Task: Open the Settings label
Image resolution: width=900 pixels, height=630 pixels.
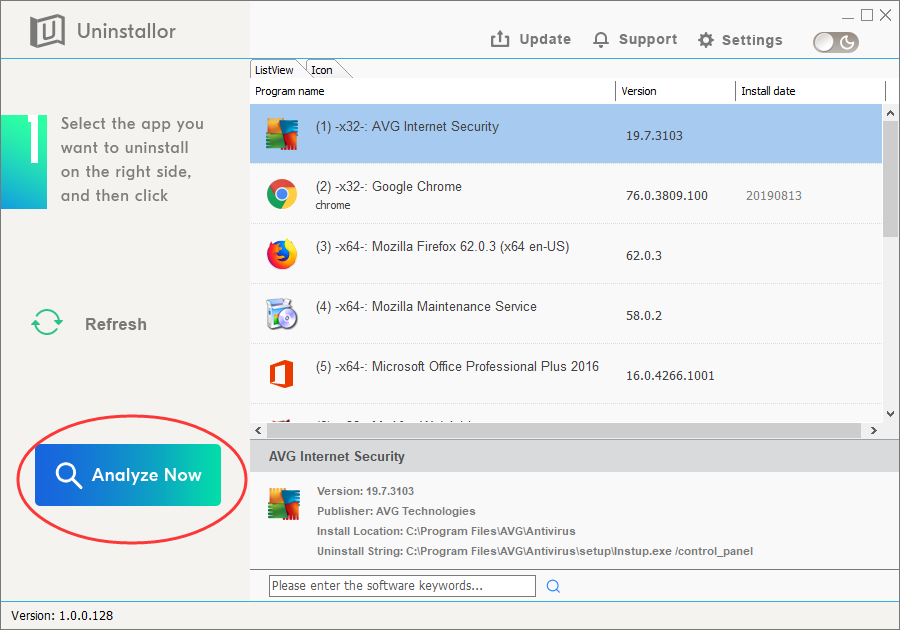Action: click(752, 40)
